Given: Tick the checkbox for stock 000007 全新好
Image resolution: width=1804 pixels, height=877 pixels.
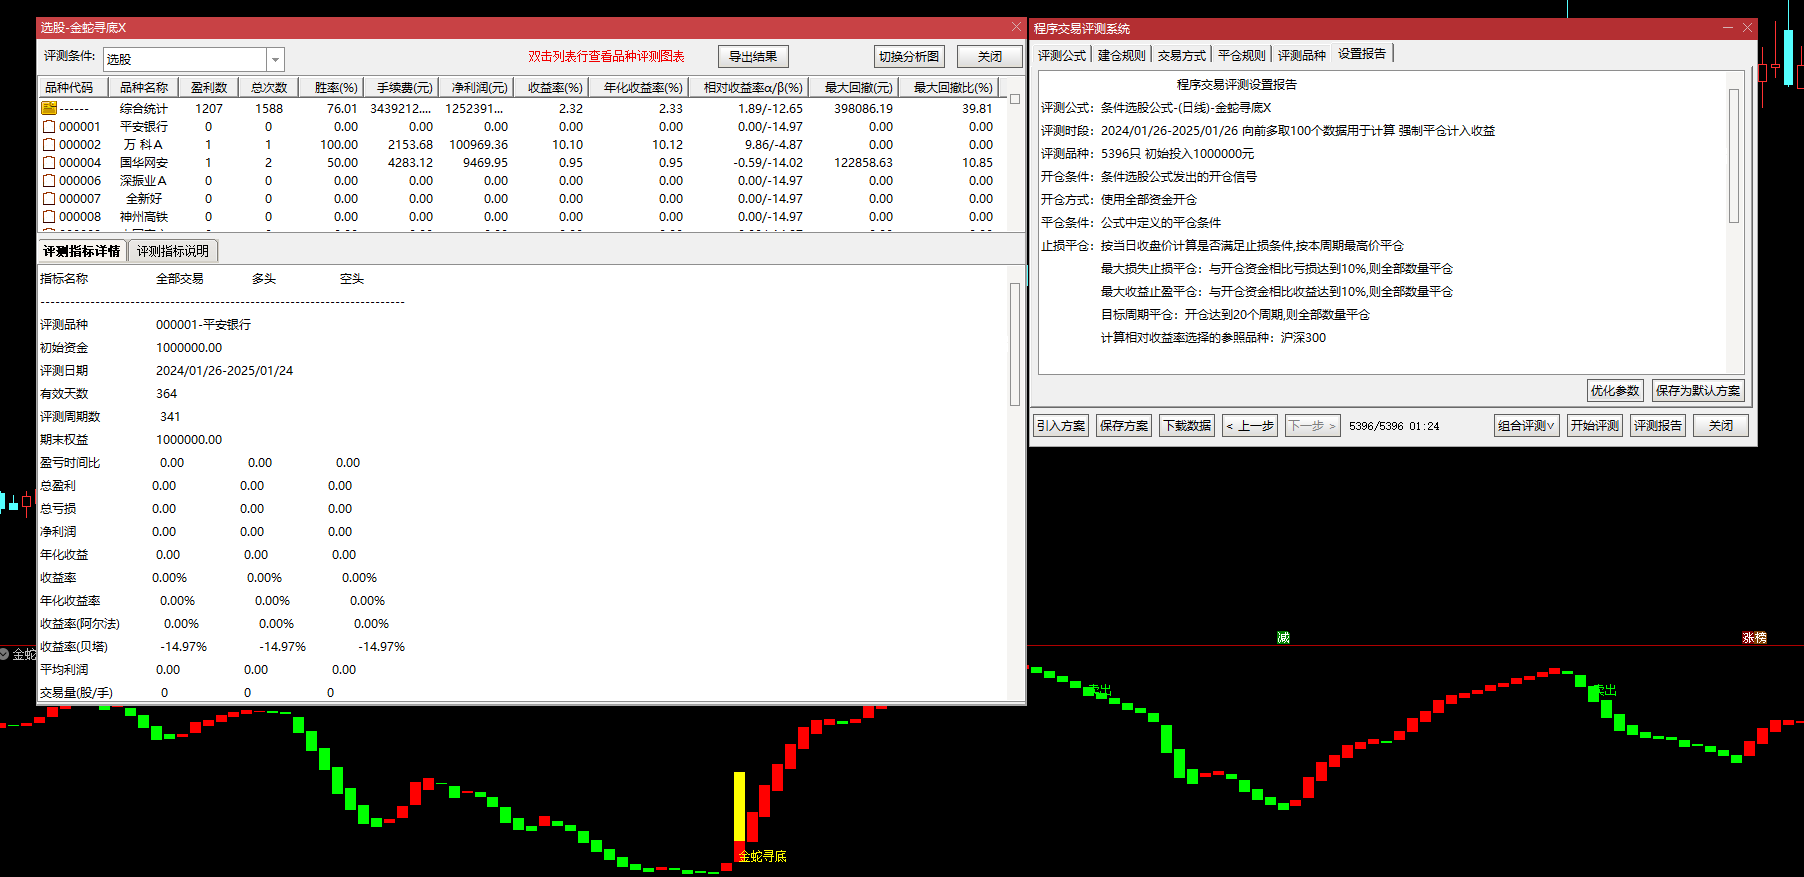Looking at the screenshot, I should (x=49, y=198).
